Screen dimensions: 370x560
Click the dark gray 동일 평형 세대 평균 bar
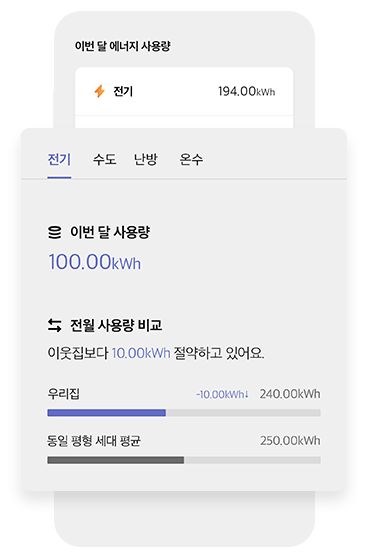tap(116, 460)
